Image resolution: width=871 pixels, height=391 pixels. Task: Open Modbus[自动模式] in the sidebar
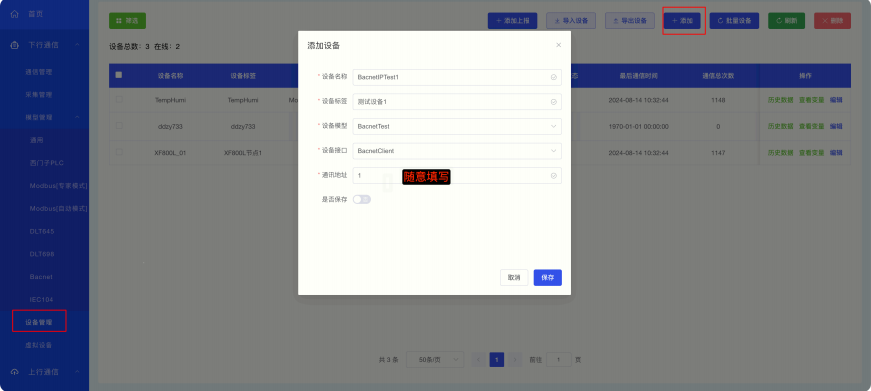pos(58,208)
